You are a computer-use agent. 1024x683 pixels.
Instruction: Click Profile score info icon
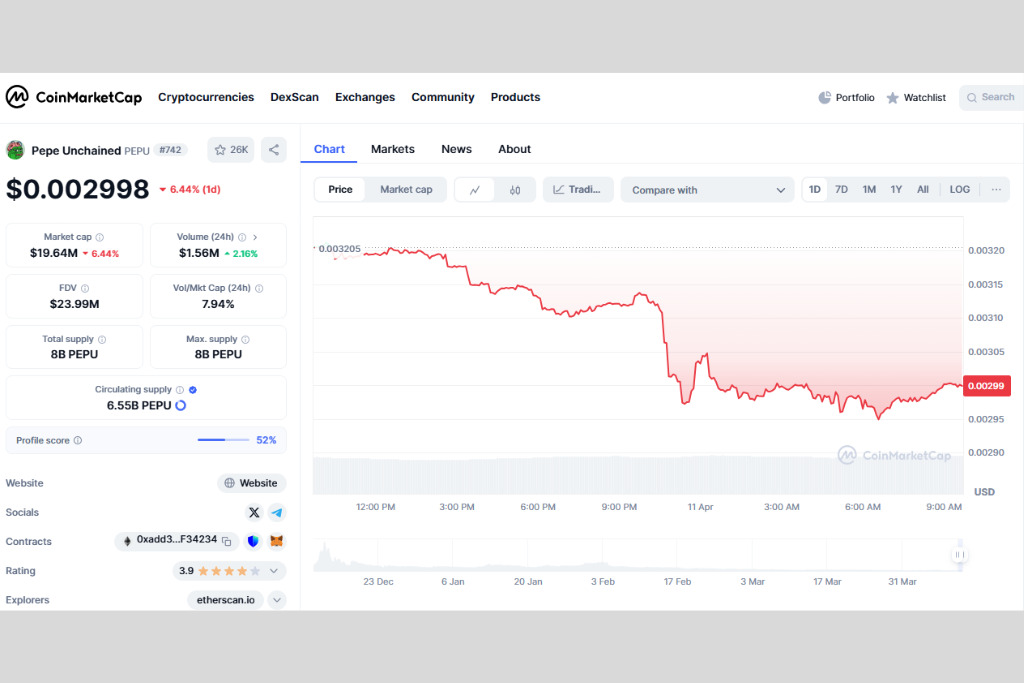pyautogui.click(x=78, y=440)
